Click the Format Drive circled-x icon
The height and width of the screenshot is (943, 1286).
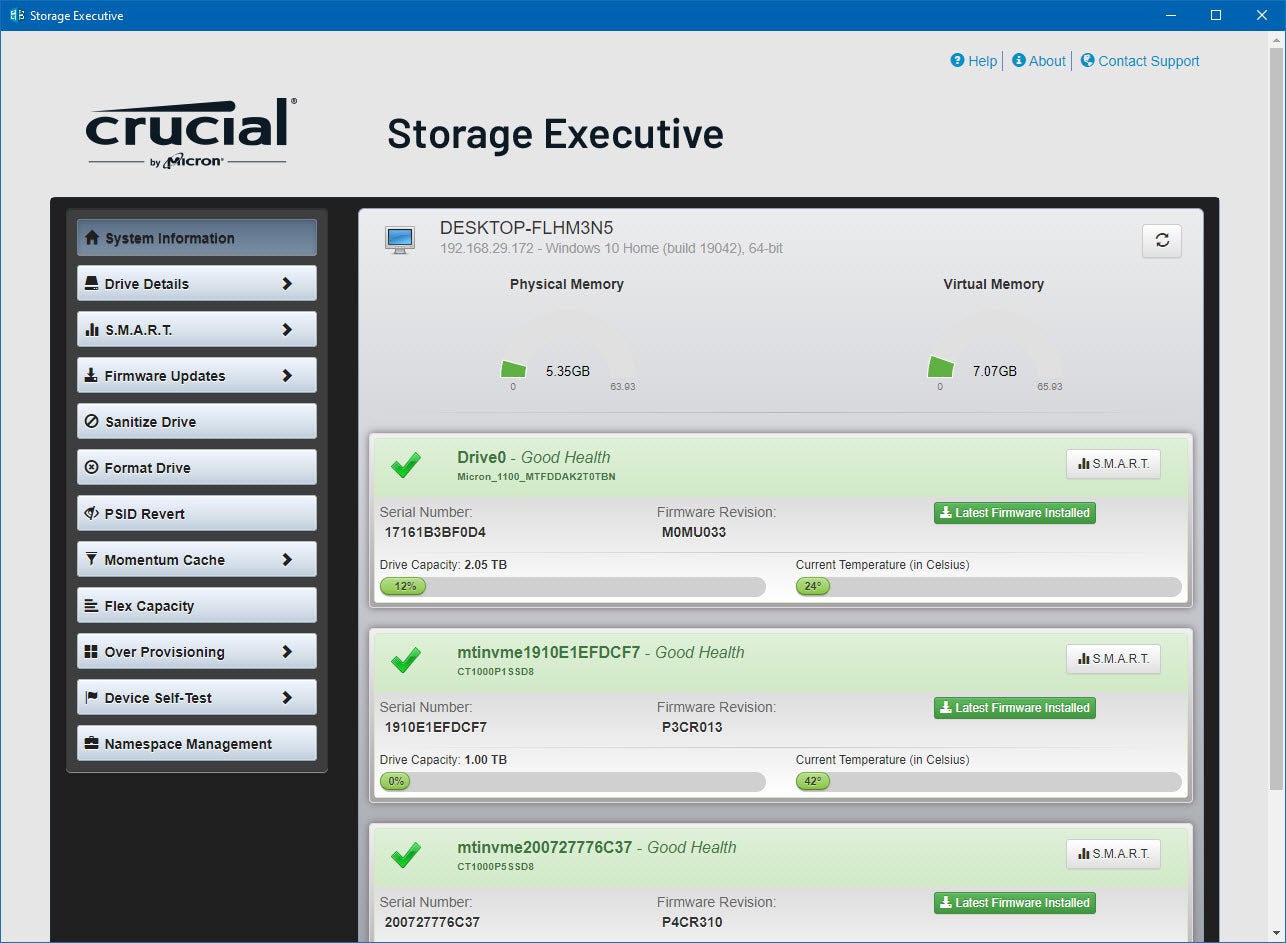pos(91,467)
